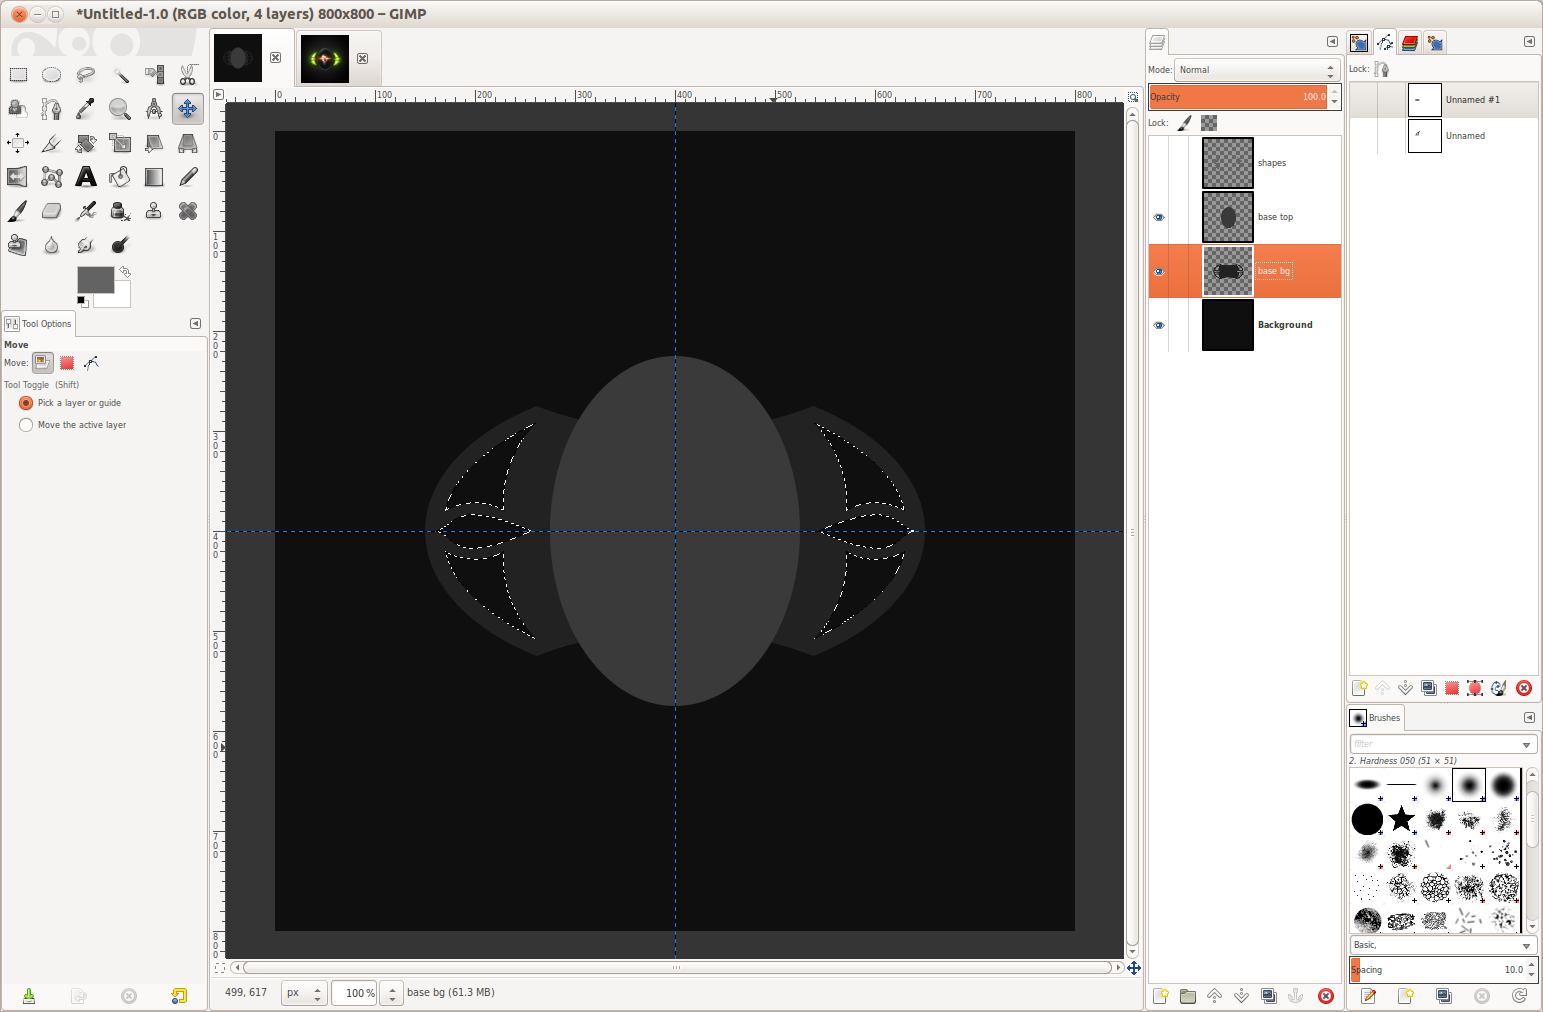Create a new layer in the Layers panel
The width and height of the screenshot is (1543, 1012).
[1160, 996]
